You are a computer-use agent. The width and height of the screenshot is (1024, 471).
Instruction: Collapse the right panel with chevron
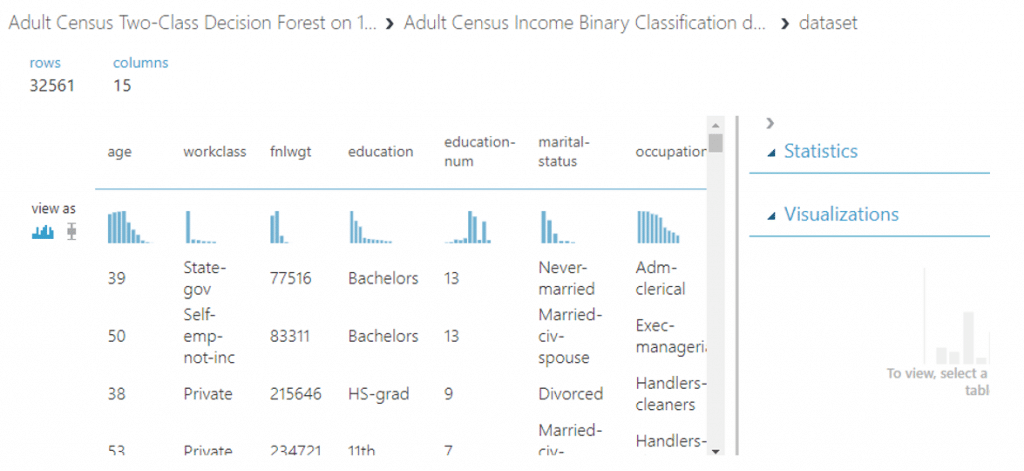click(x=770, y=123)
